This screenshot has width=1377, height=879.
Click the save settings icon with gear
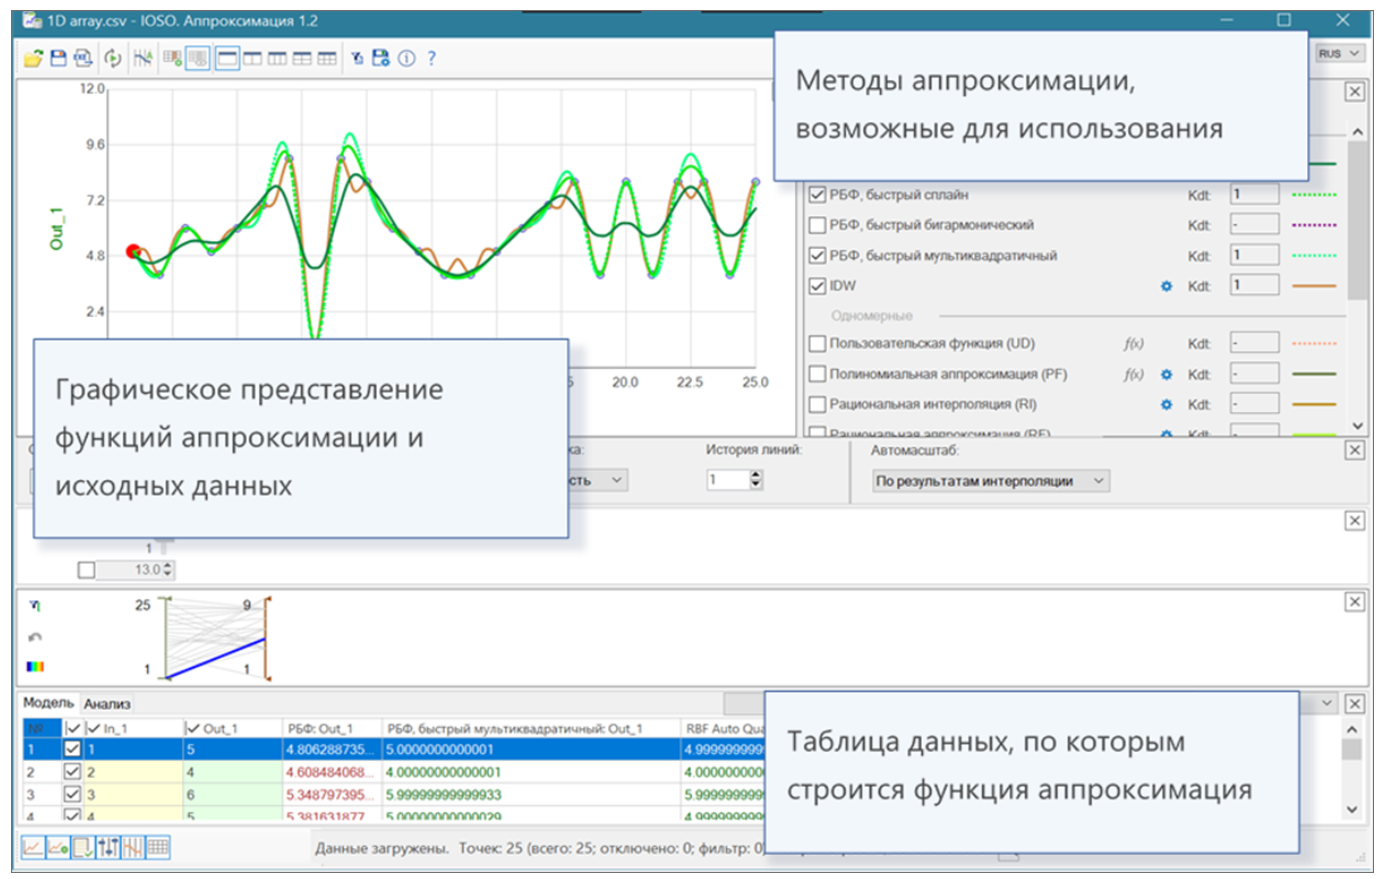[381, 58]
